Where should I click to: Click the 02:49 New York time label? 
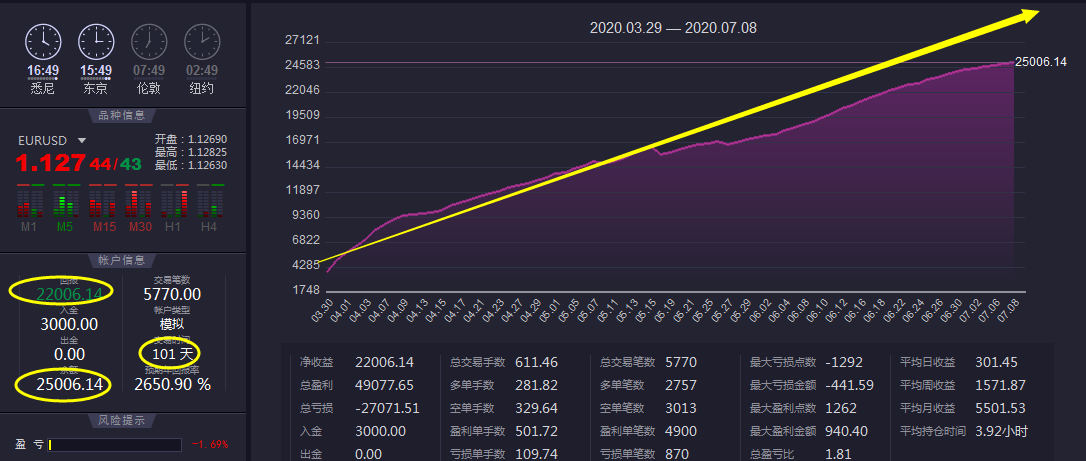click(x=202, y=71)
